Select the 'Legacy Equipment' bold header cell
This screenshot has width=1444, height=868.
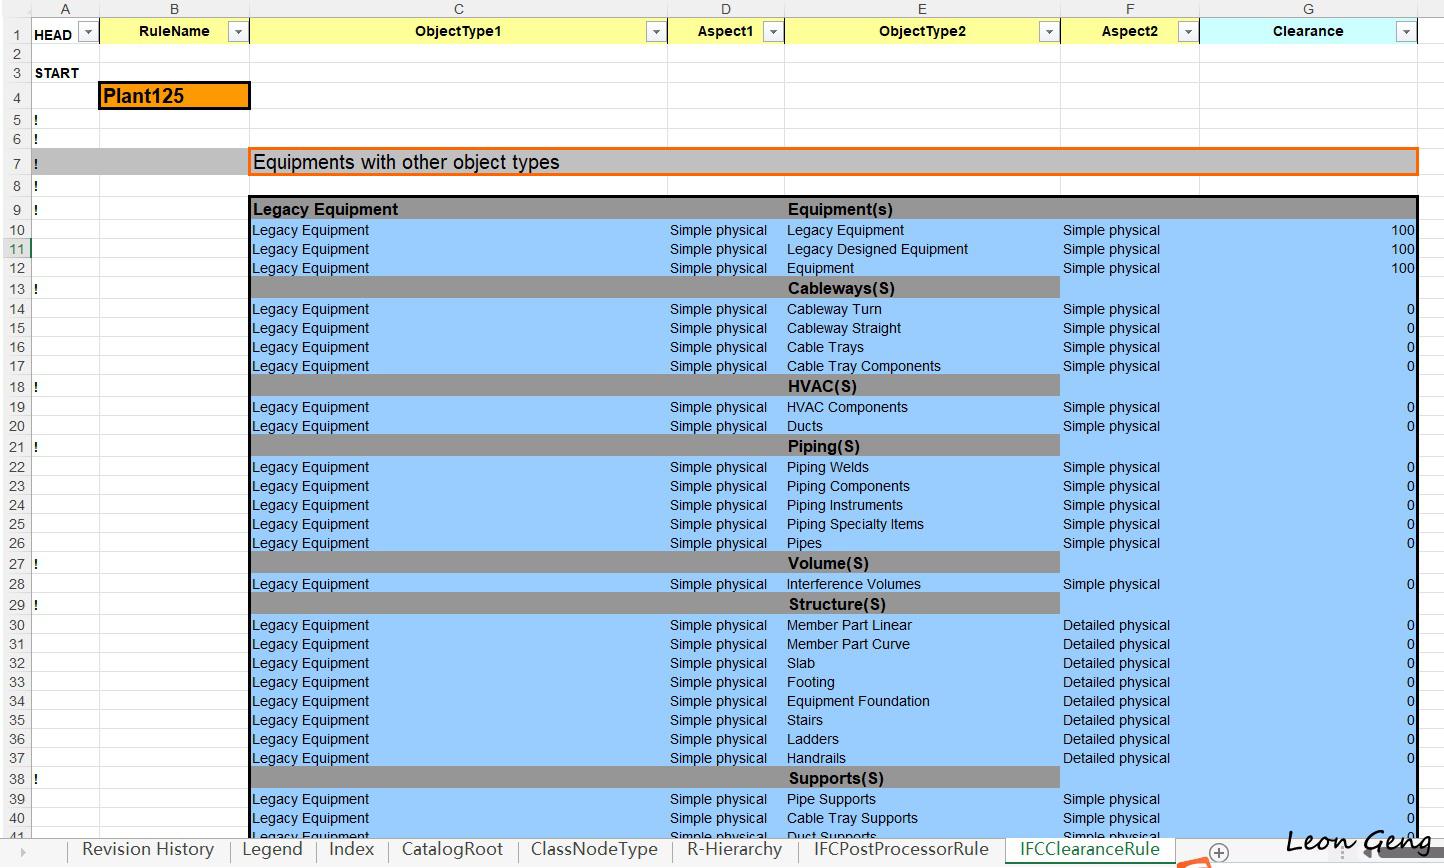click(458, 209)
